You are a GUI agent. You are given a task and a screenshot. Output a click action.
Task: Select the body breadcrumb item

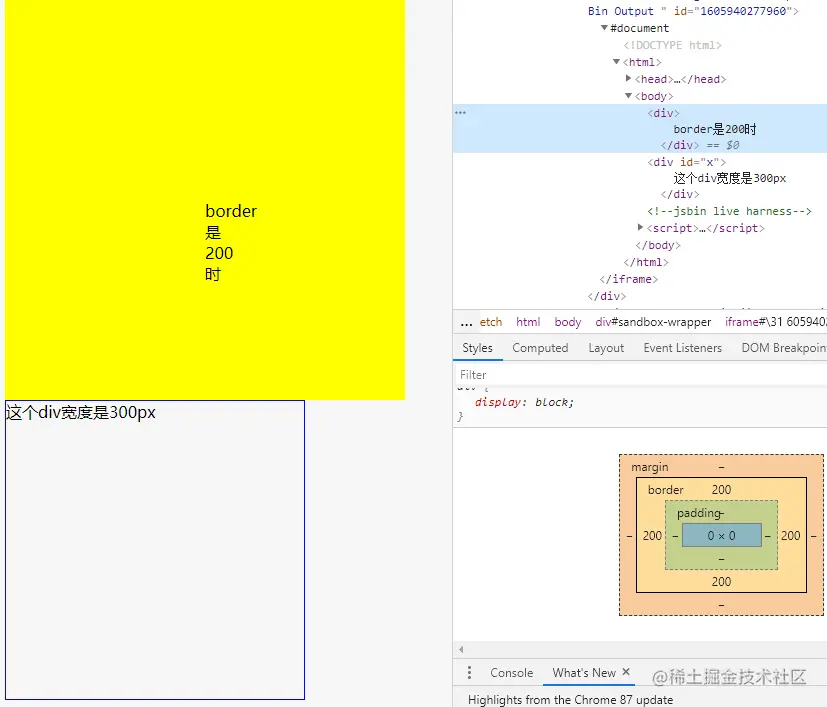pos(568,322)
